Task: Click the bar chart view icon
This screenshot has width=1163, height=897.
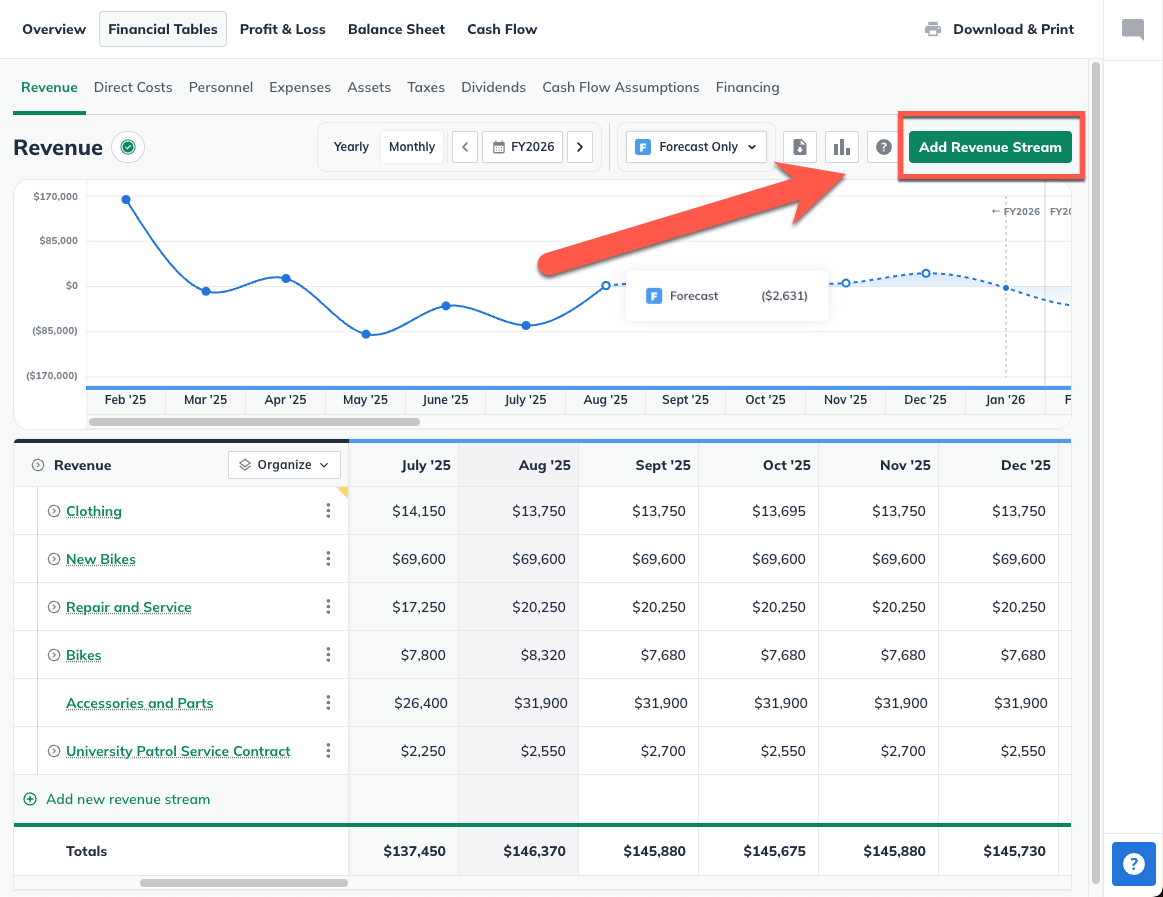Action: (x=842, y=146)
